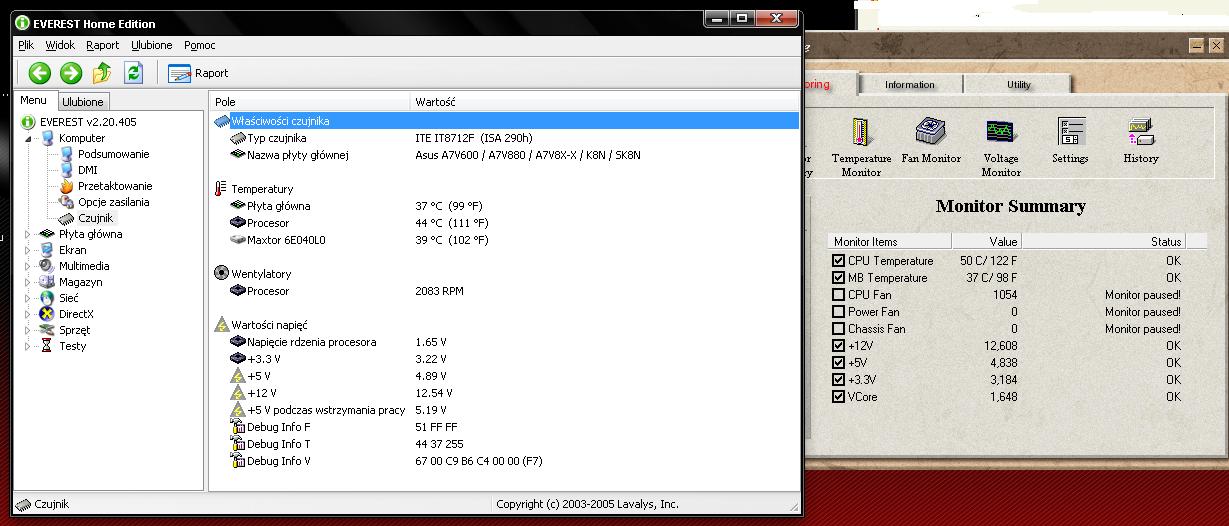This screenshot has height=526, width=1229.
Task: Open Voltage Monitor icon in monitoring window
Action: coord(1001,147)
